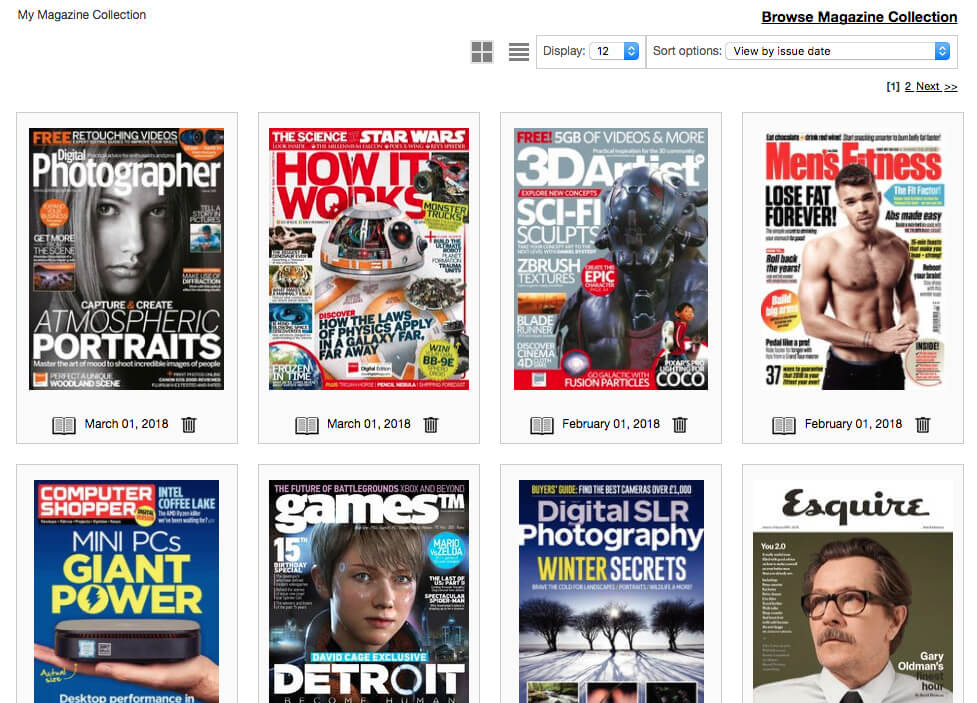
Task: Open reader icon for Digital Photographer
Action: (64, 426)
